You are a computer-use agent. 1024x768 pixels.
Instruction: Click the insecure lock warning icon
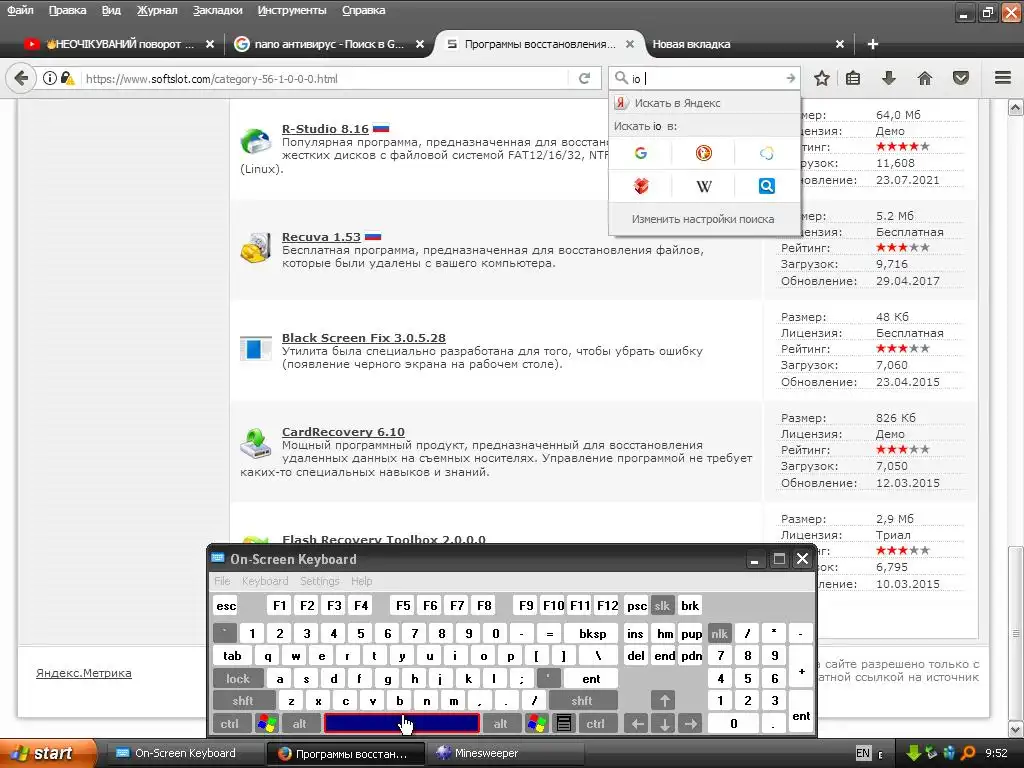67,78
